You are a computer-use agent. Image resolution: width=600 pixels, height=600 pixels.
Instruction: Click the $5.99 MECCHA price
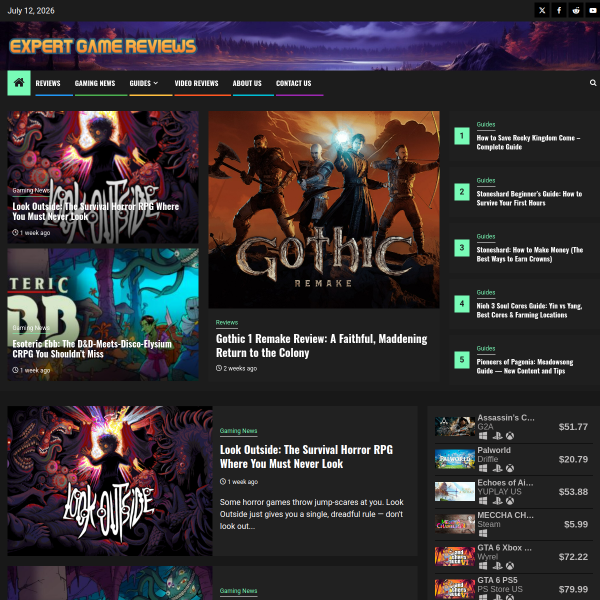click(x=576, y=524)
